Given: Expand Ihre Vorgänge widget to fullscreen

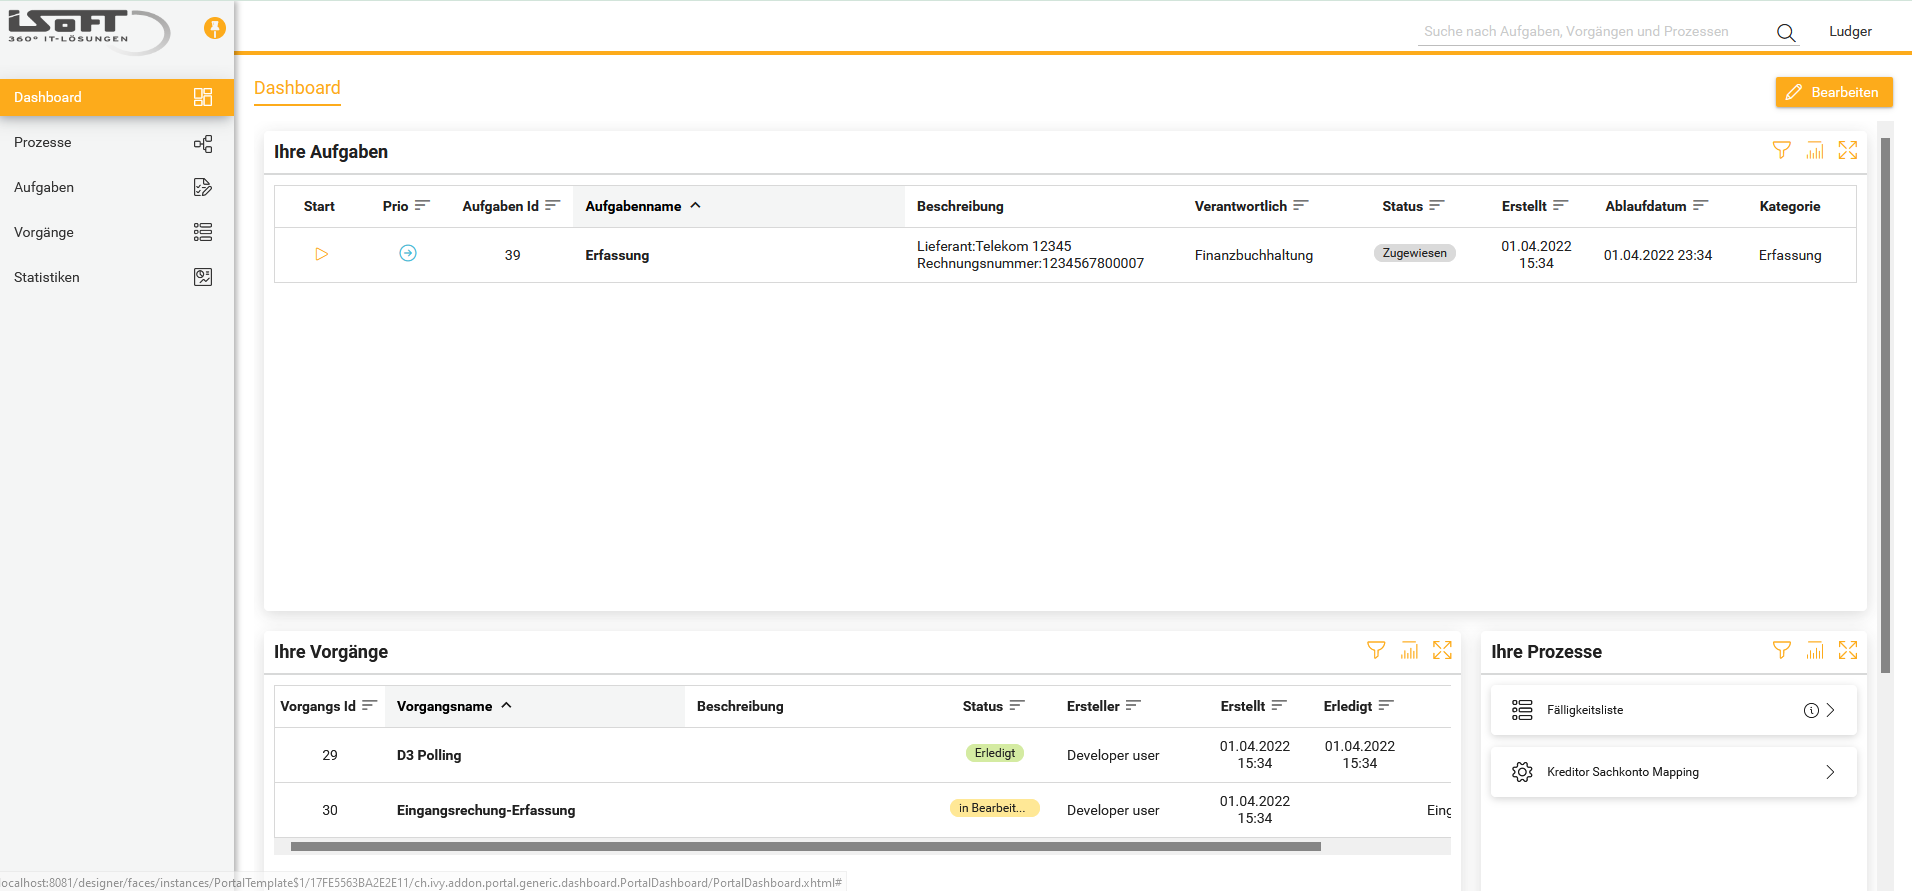Looking at the screenshot, I should point(1441,650).
